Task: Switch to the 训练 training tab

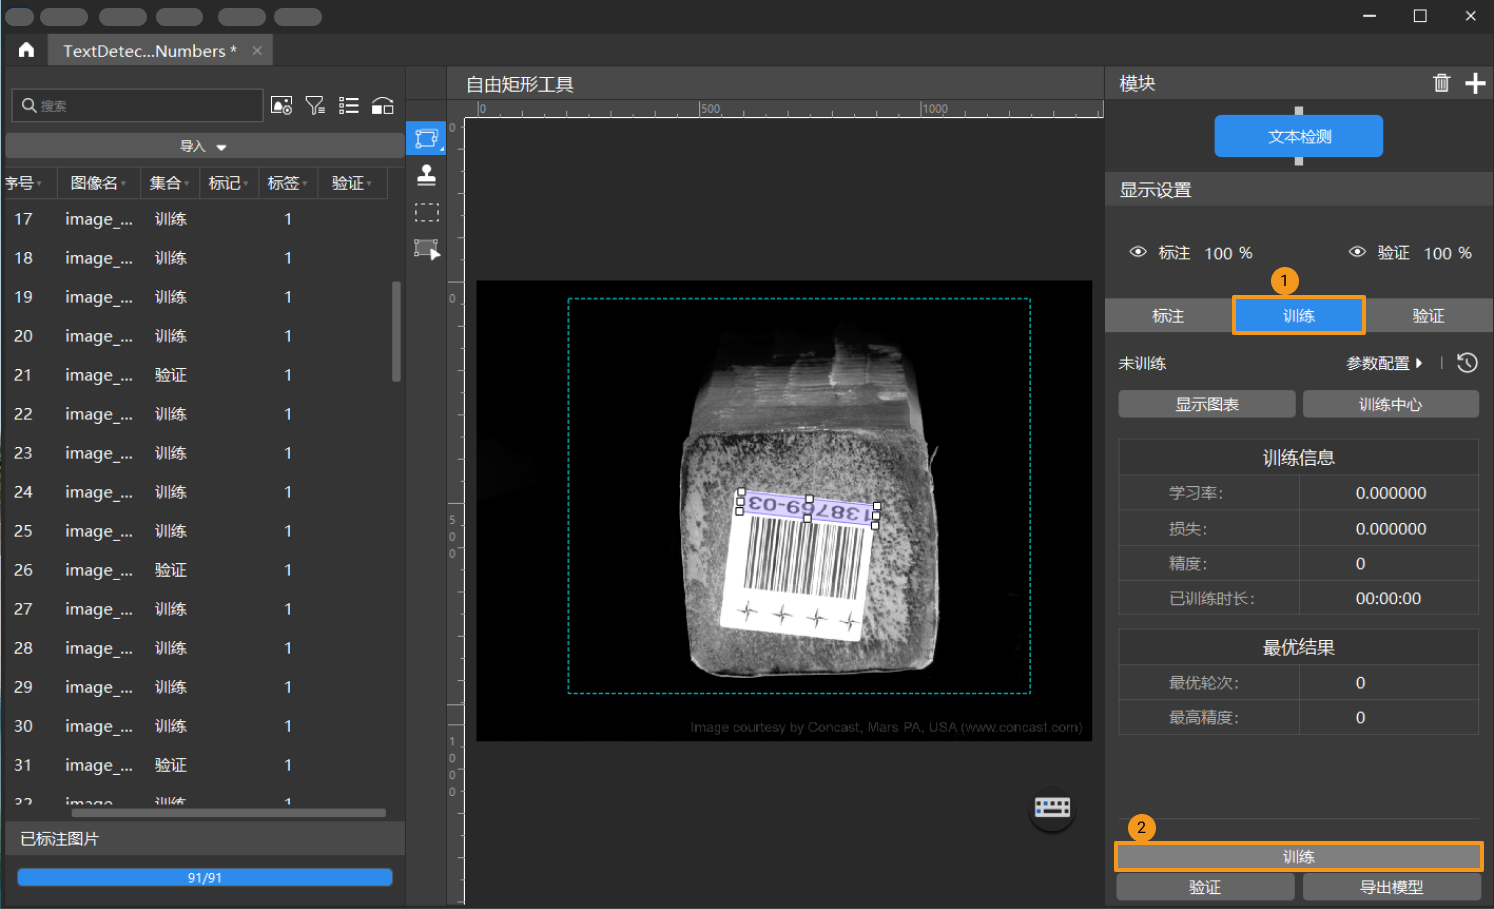Action: point(1299,316)
